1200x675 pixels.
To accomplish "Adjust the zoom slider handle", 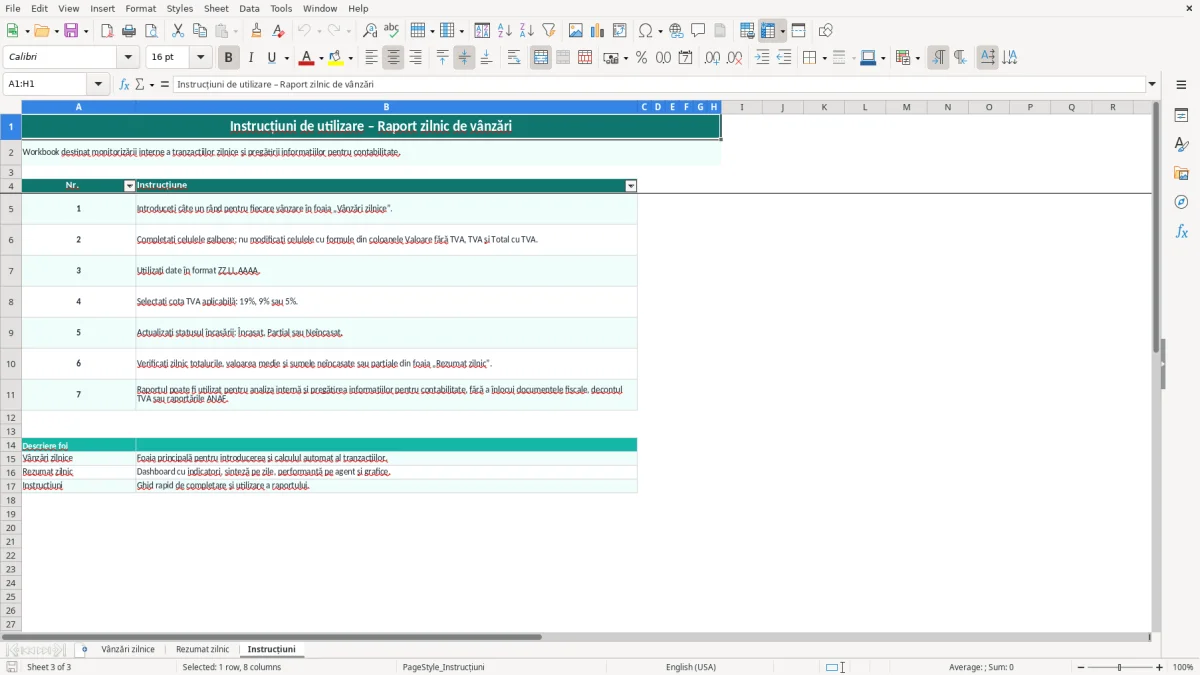I will (1120, 667).
